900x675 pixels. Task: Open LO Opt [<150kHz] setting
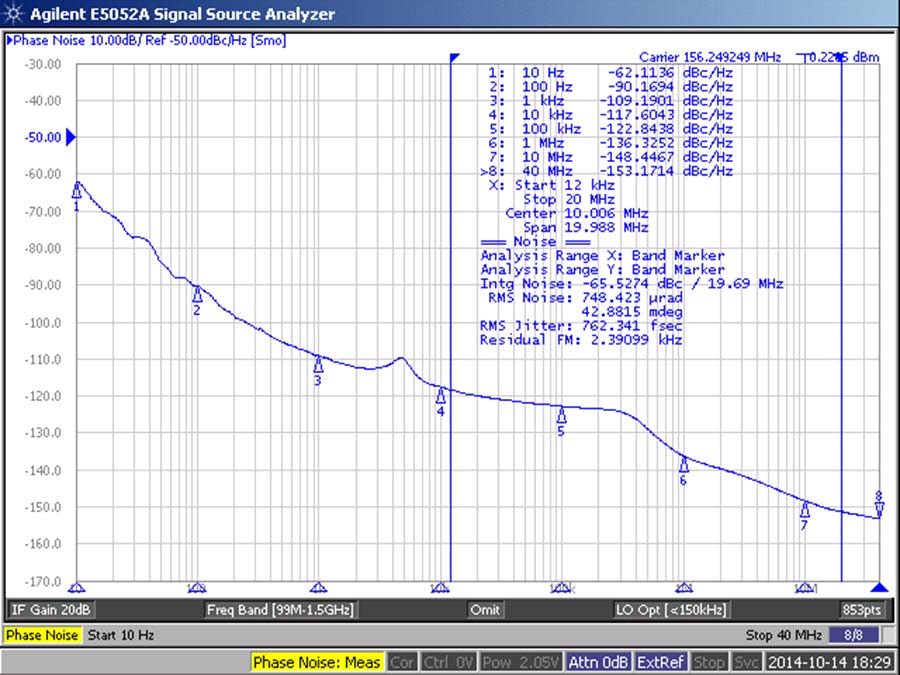click(x=670, y=610)
